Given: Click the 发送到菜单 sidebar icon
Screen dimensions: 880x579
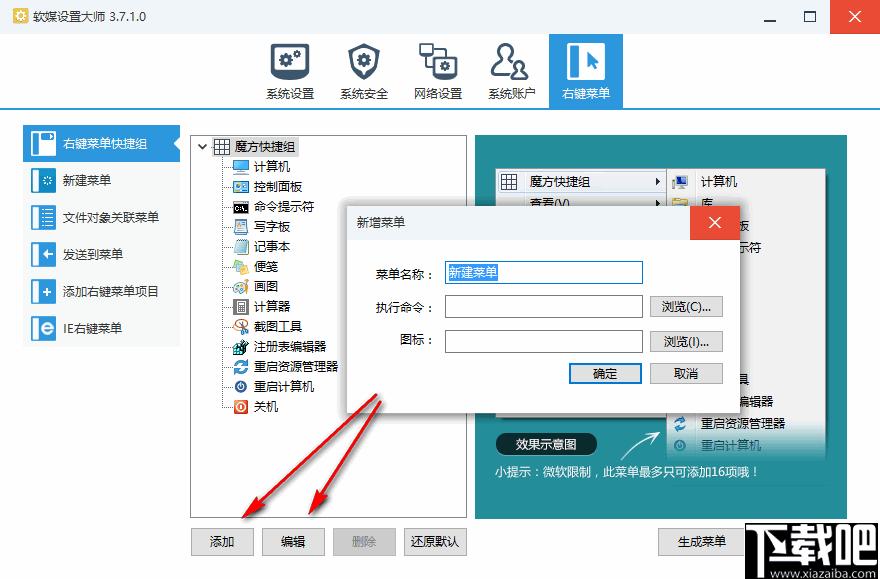Looking at the screenshot, I should coord(43,255).
